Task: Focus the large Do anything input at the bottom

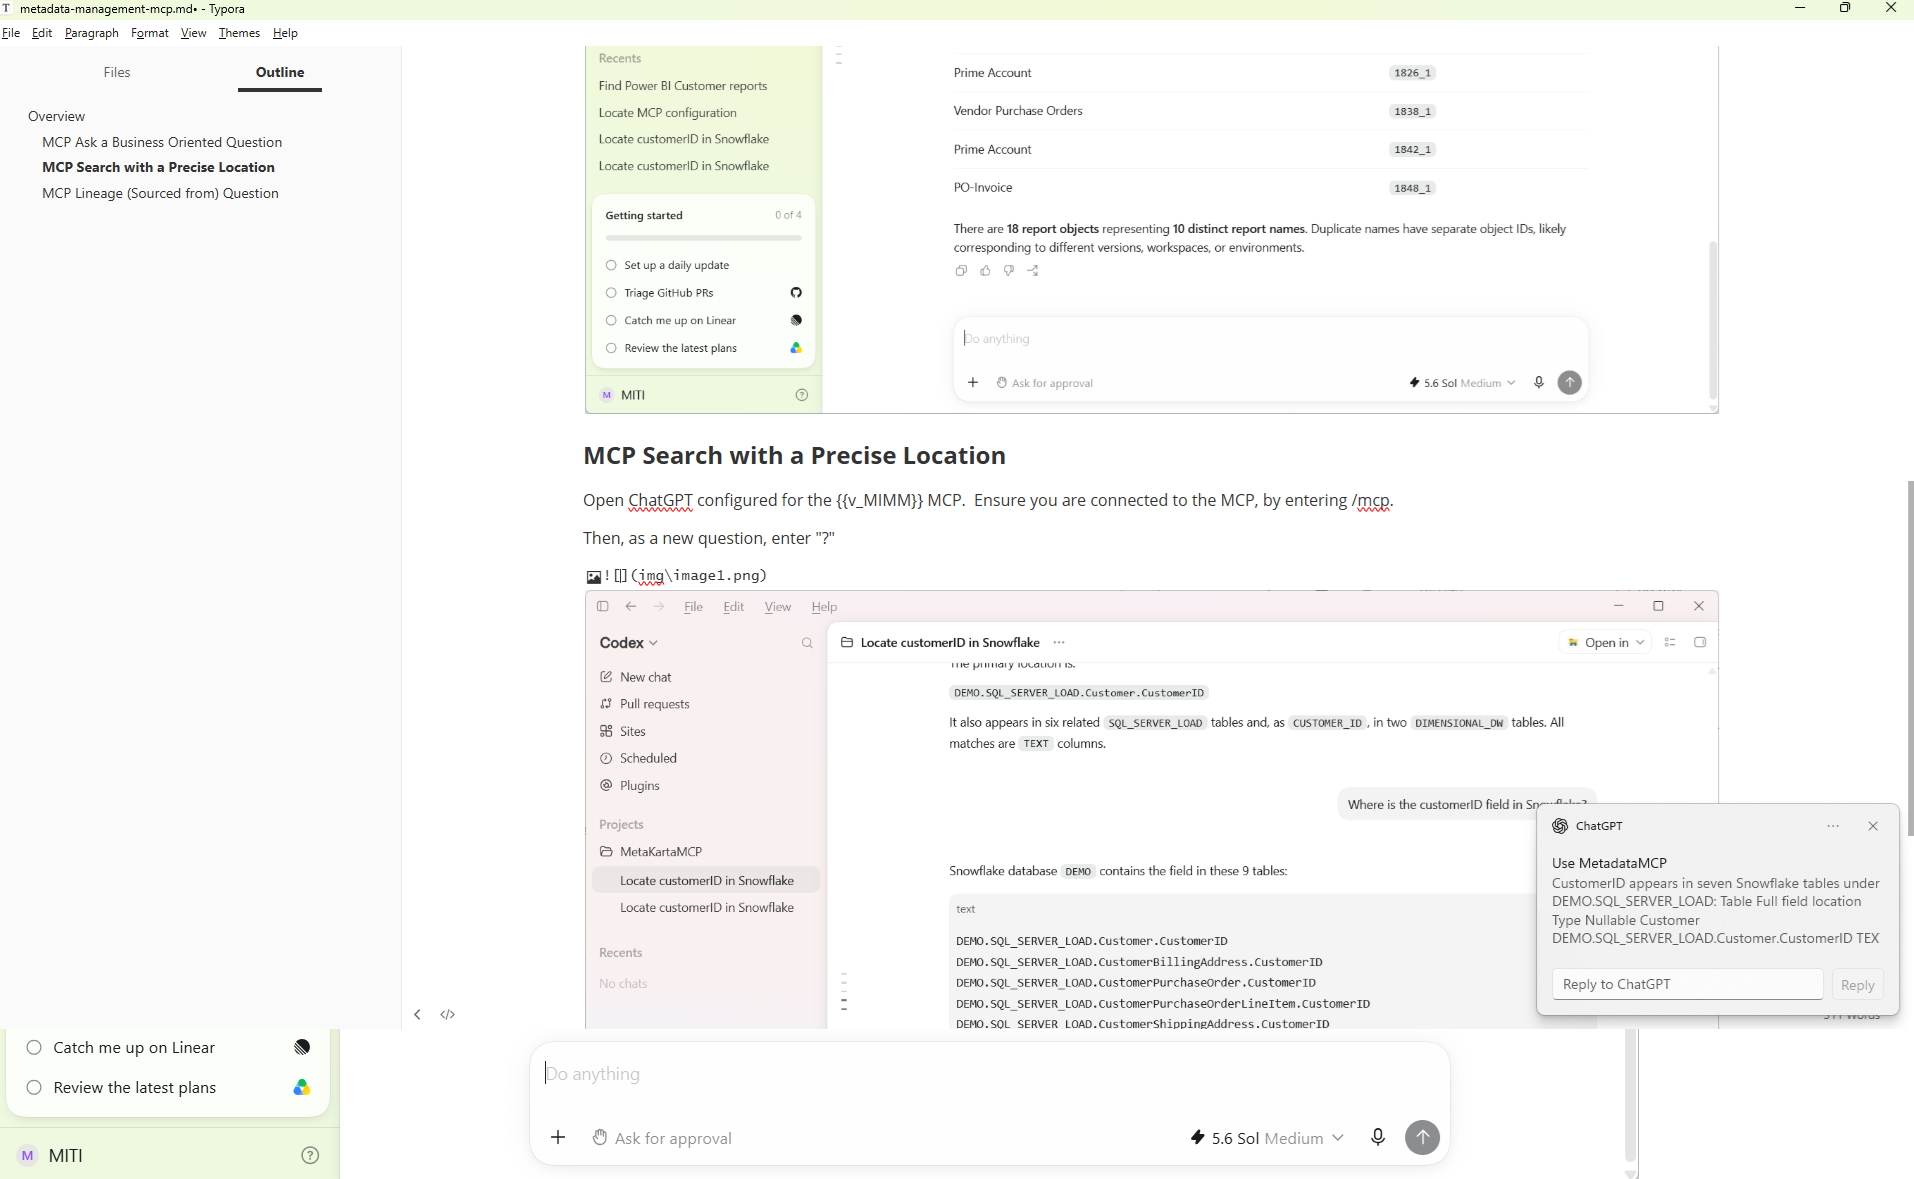Action: click(990, 1074)
